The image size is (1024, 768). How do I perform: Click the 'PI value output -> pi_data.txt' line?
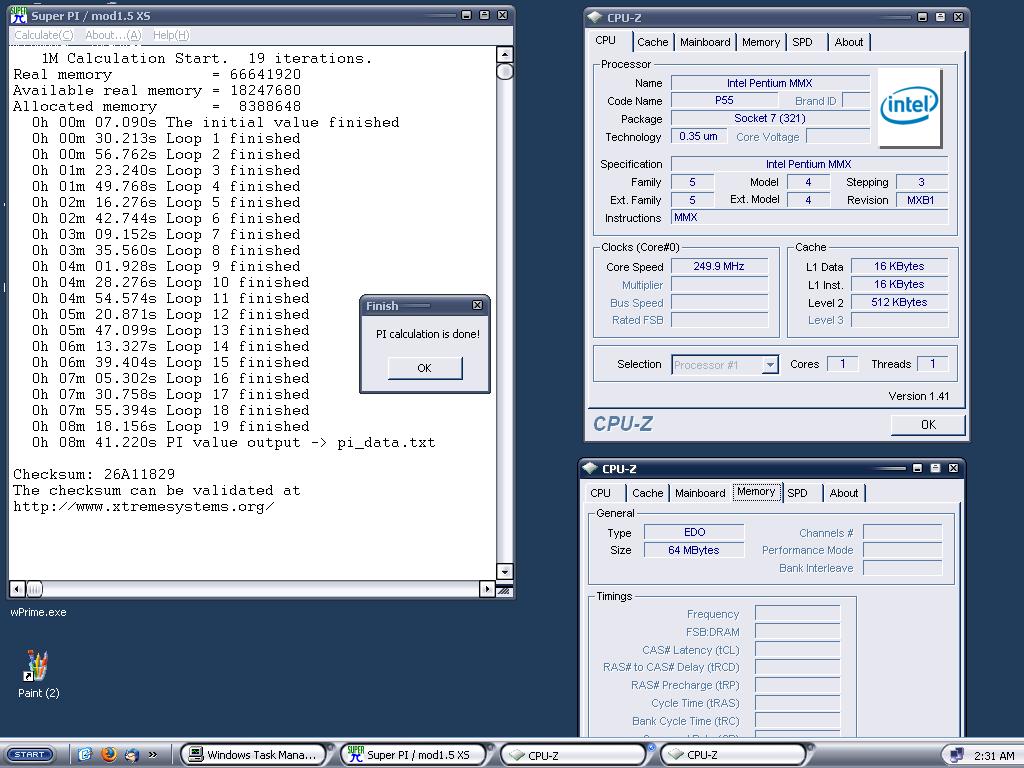point(234,443)
